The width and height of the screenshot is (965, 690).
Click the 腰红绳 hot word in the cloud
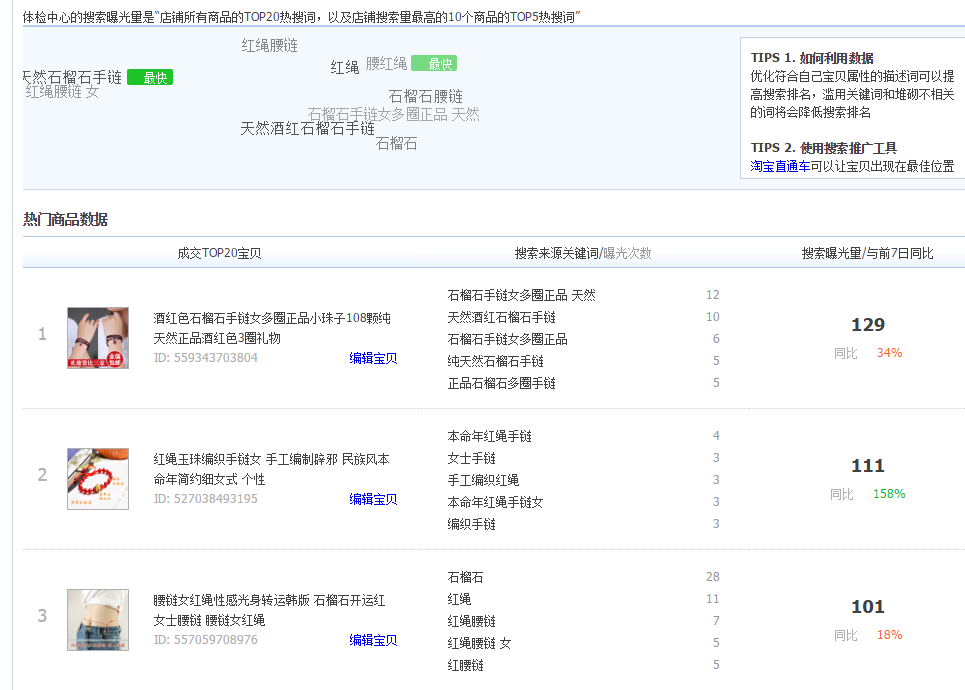point(386,64)
